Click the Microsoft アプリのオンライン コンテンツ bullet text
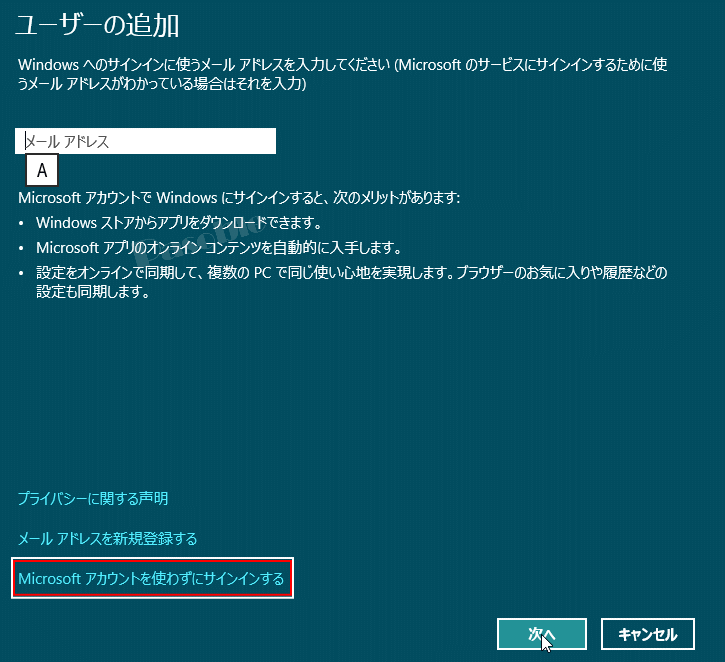 click(218, 248)
